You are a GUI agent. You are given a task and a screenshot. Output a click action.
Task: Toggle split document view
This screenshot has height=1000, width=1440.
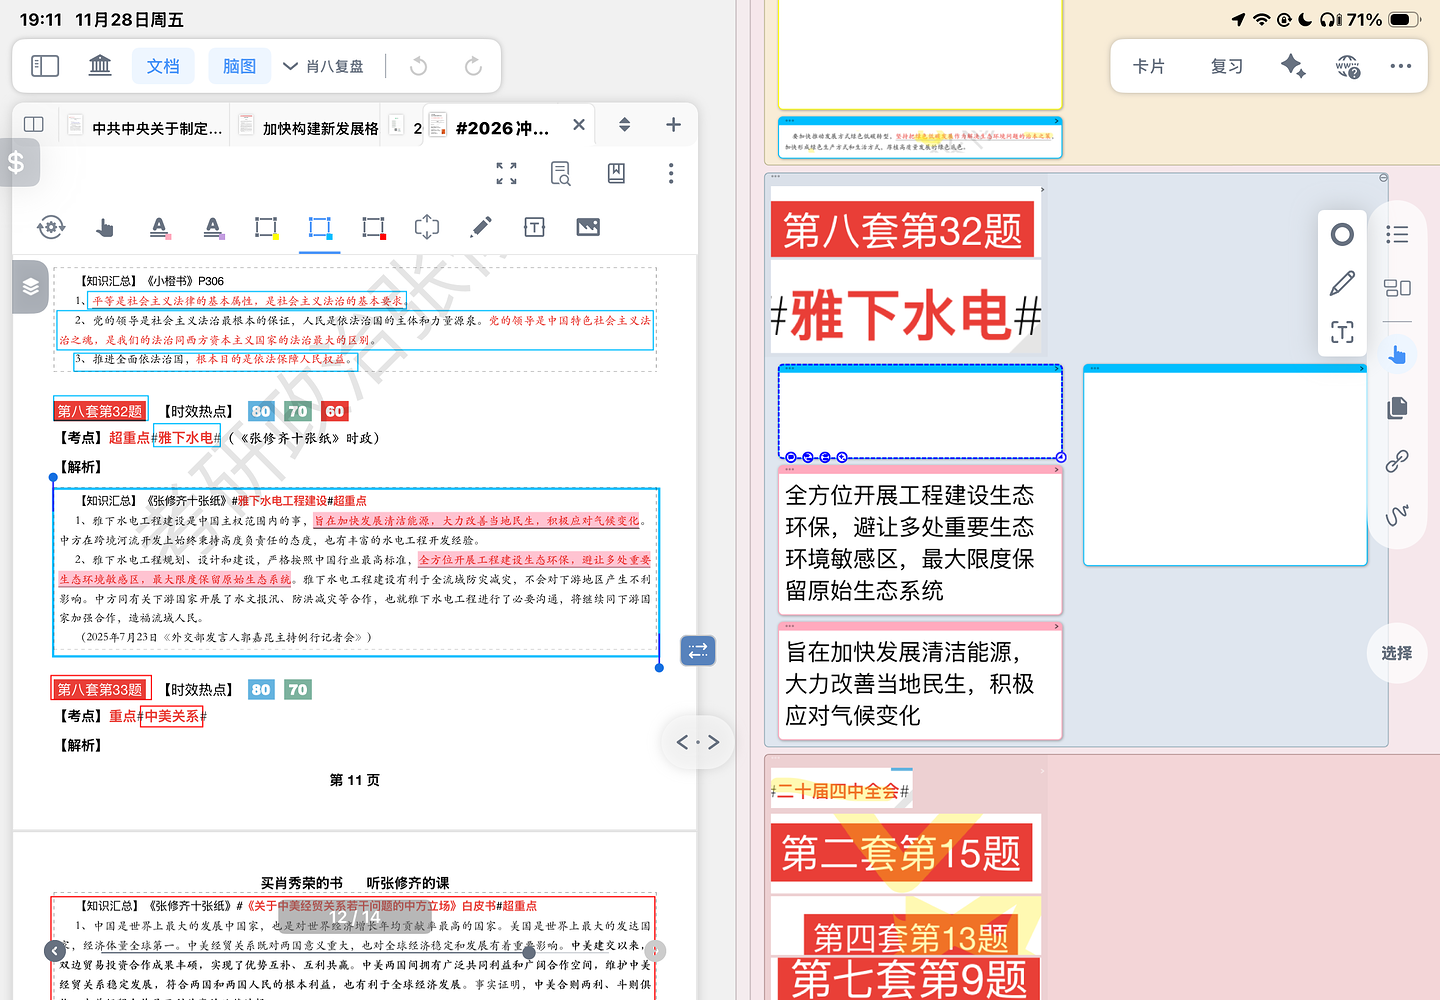(34, 125)
